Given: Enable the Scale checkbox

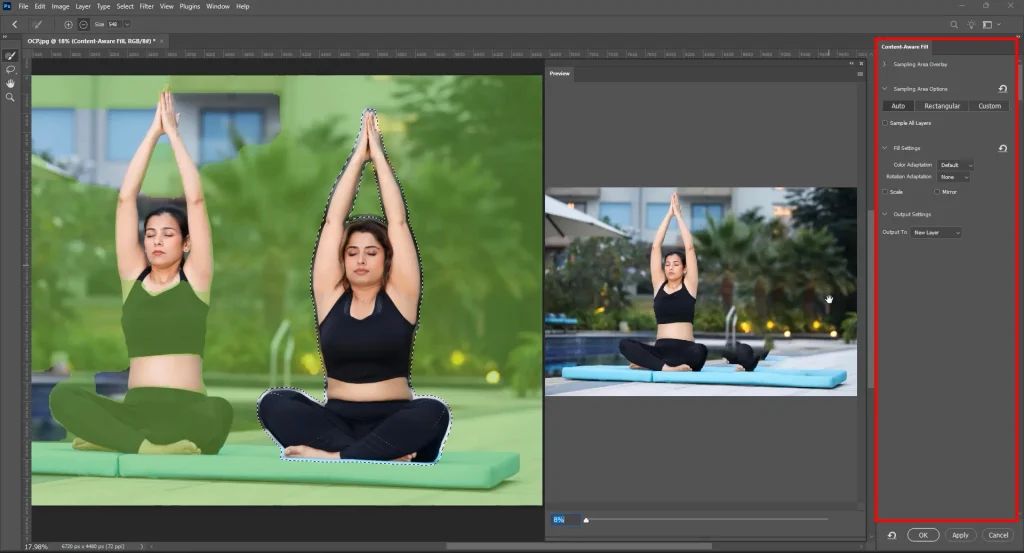Looking at the screenshot, I should tap(885, 192).
